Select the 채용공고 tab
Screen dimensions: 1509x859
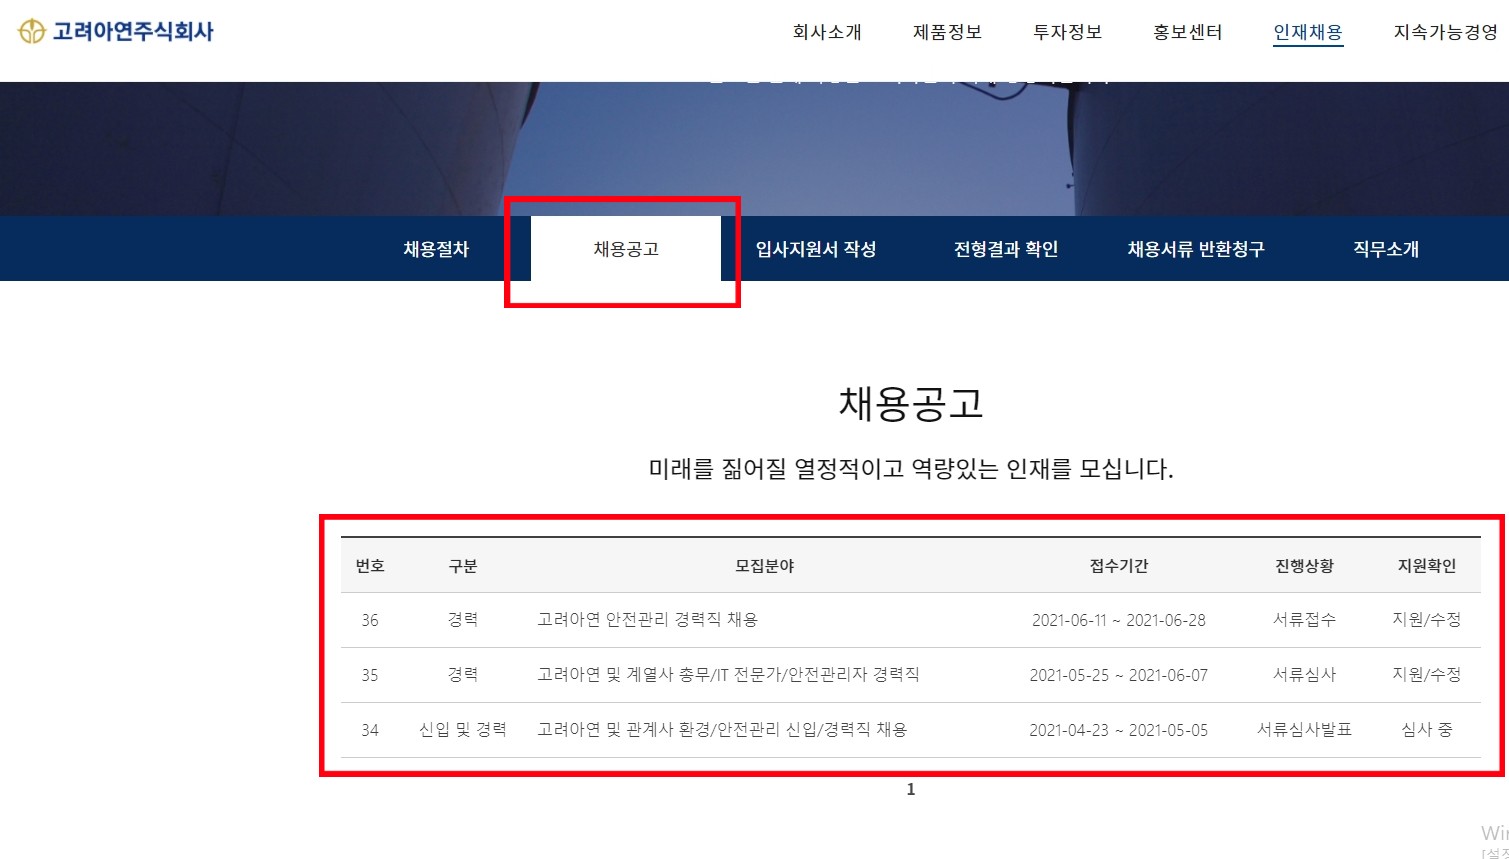(626, 249)
